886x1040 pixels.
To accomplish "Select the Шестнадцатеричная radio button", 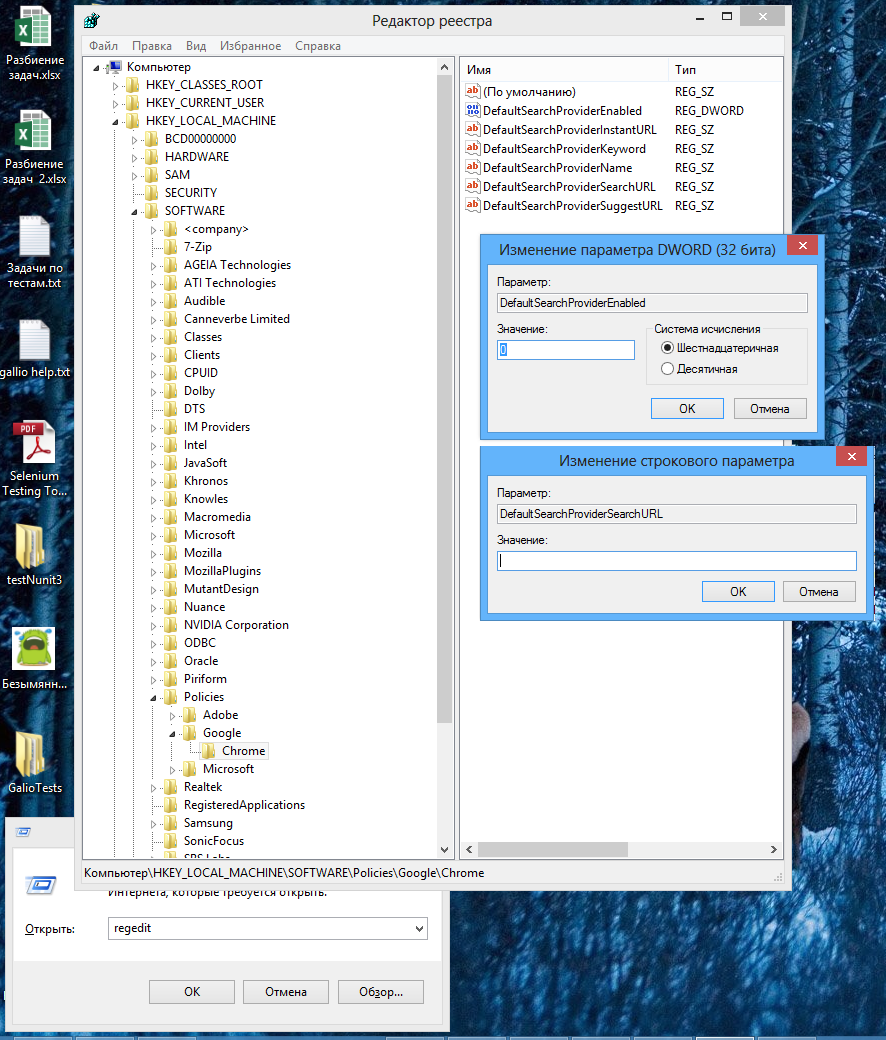I will (x=667, y=348).
